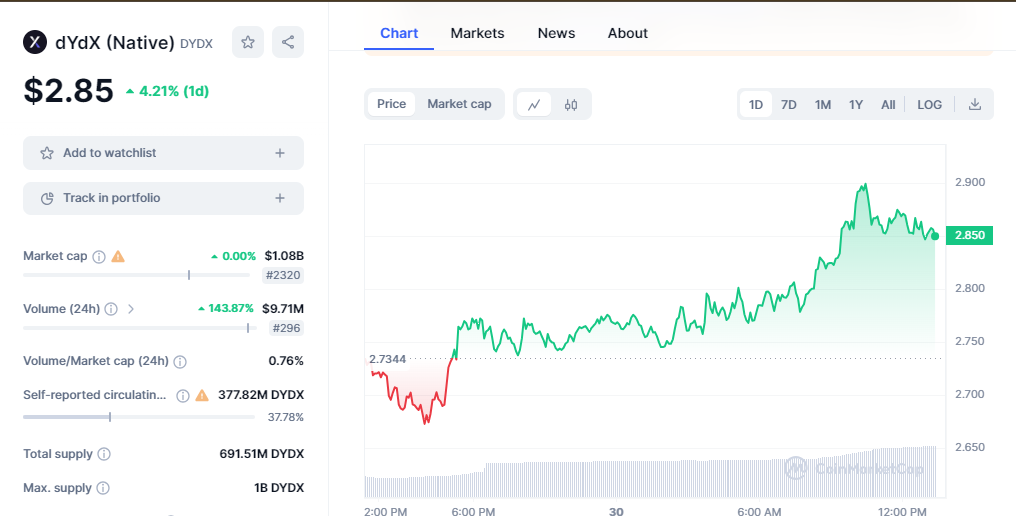Click the 37.78% supply percentage
Screen dimensions: 1016x516
click(x=286, y=417)
